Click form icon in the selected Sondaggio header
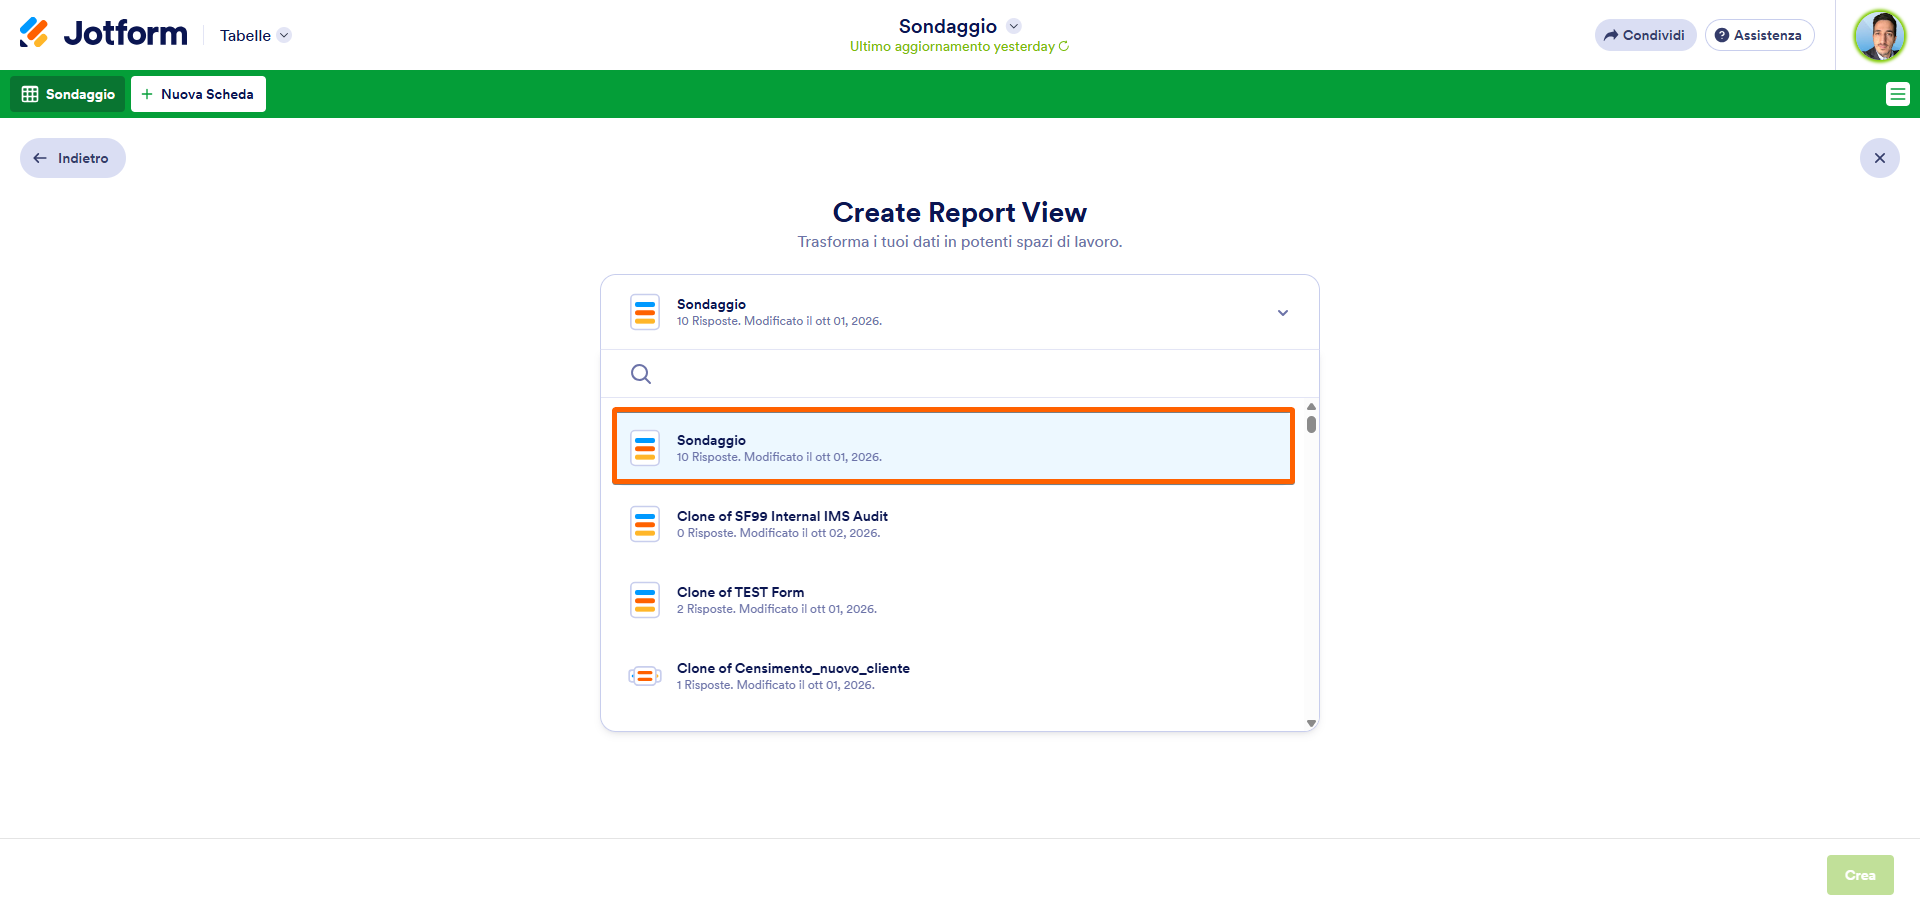This screenshot has width=1920, height=911. (645, 312)
